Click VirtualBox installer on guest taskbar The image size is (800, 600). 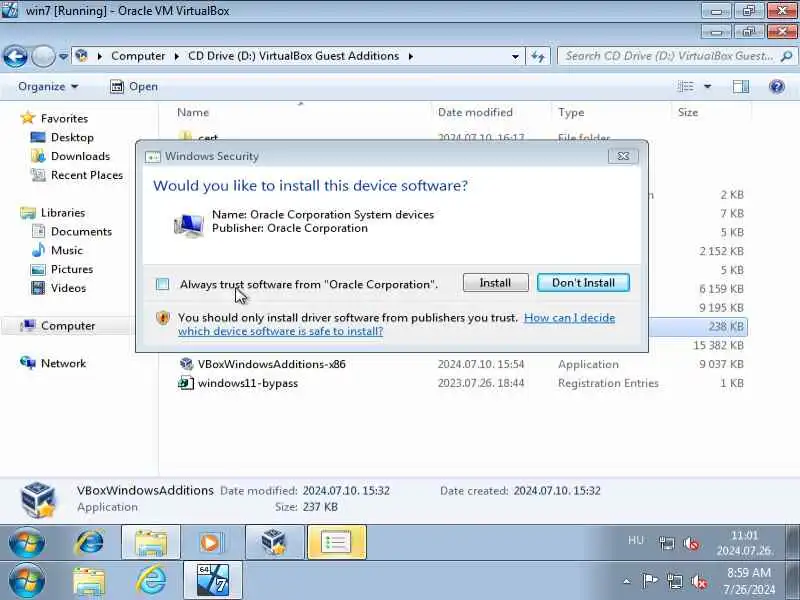tap(274, 542)
